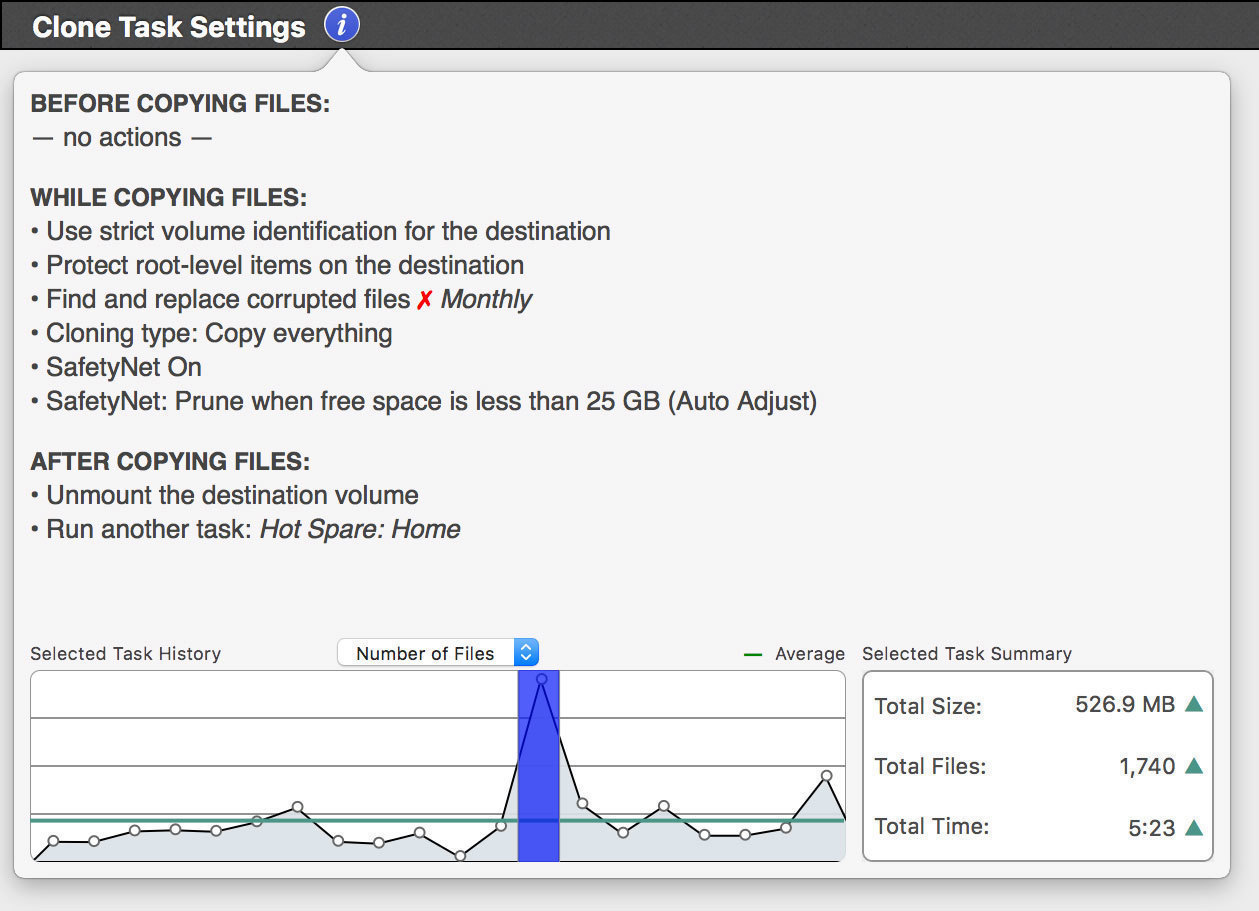Click the green triangle next to Total Size
The image size is (1259, 911).
(x=1193, y=704)
